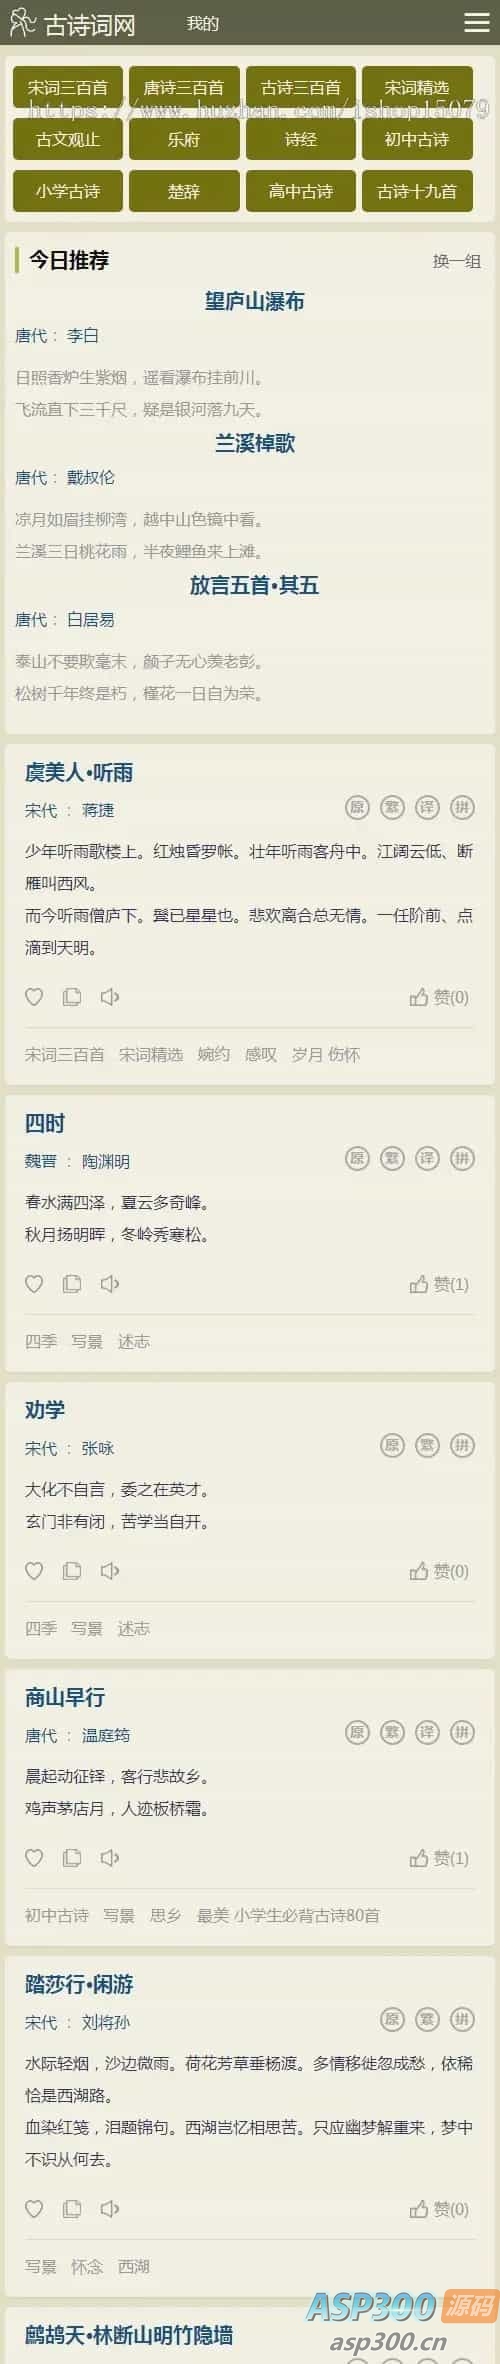
Task: Open 诗经 category button
Action: 301,139
